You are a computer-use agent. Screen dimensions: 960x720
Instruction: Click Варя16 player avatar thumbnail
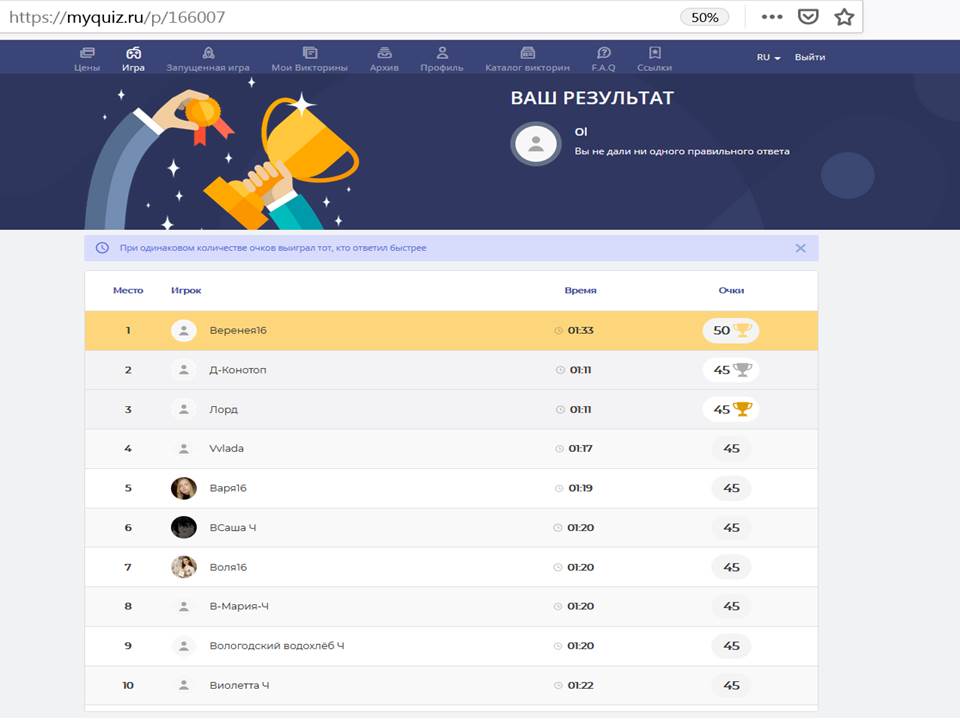pos(183,488)
